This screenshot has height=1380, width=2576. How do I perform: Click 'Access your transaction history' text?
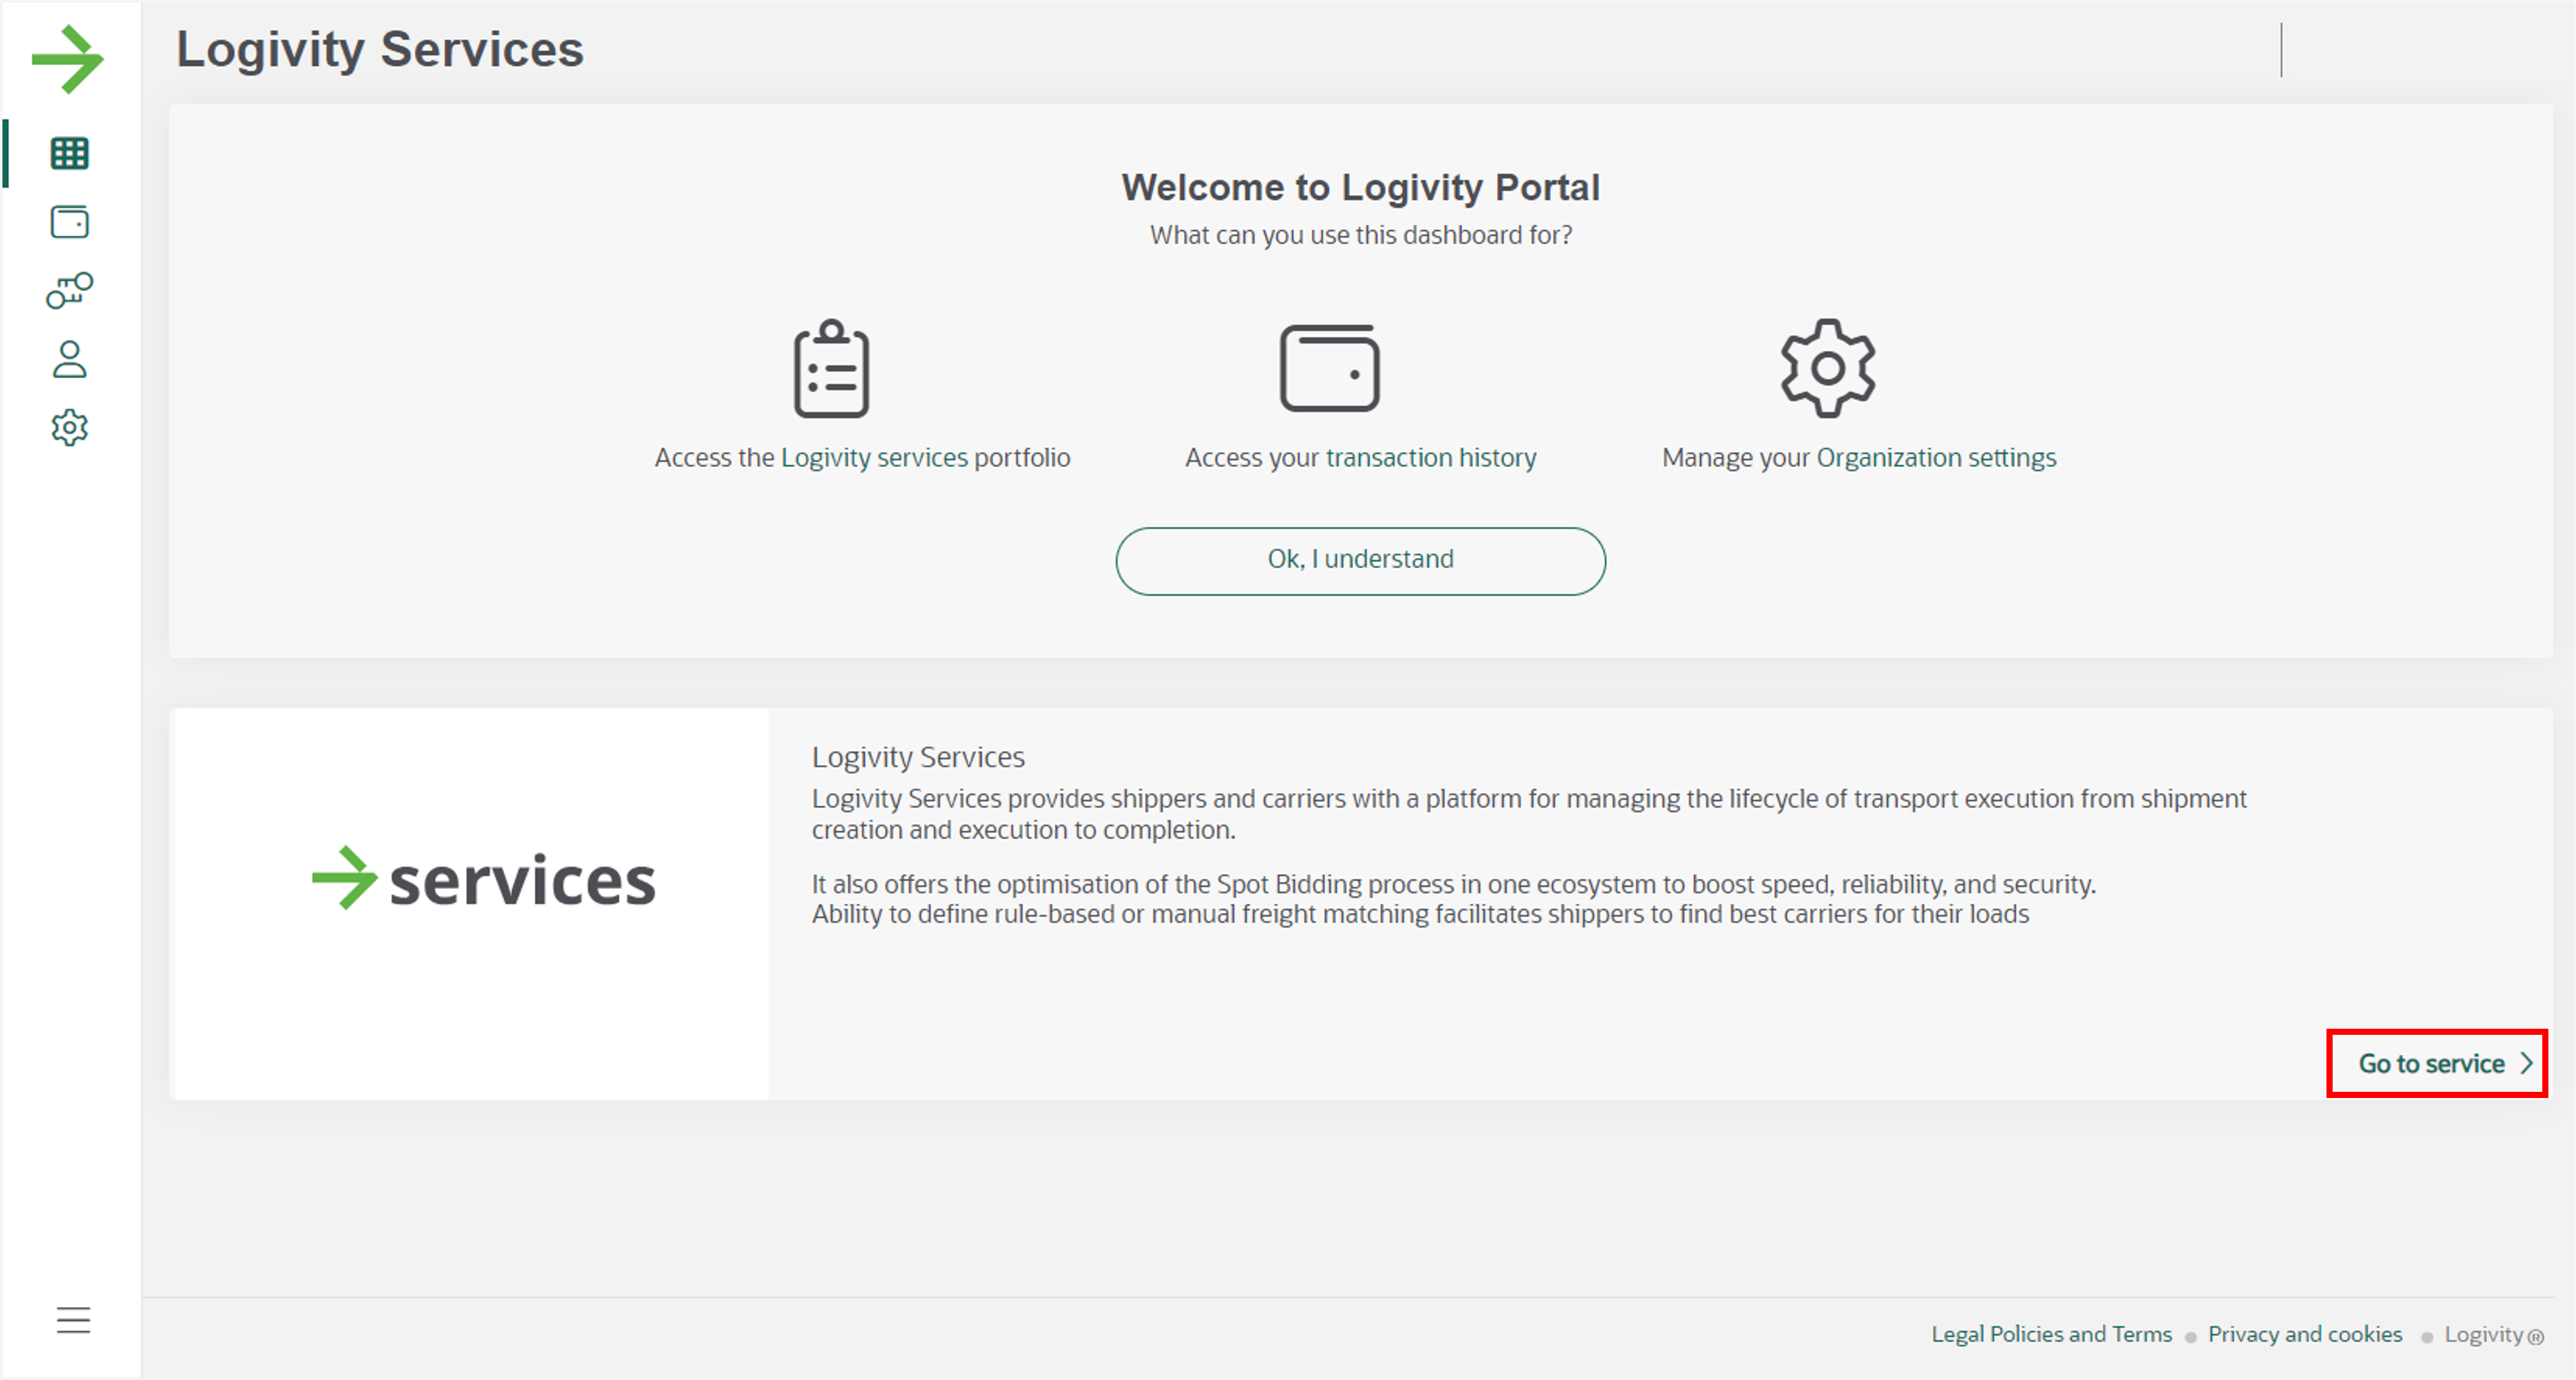[1361, 458]
